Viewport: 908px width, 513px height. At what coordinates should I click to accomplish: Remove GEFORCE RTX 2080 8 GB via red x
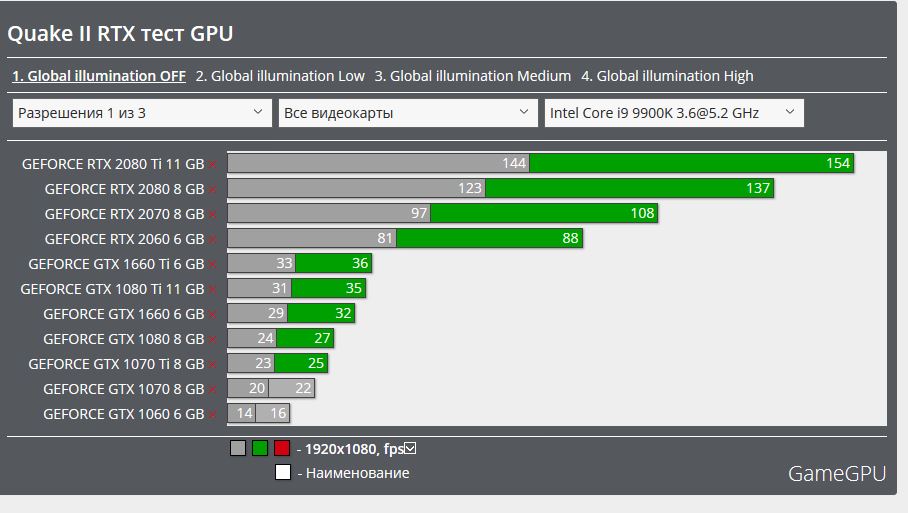213,190
